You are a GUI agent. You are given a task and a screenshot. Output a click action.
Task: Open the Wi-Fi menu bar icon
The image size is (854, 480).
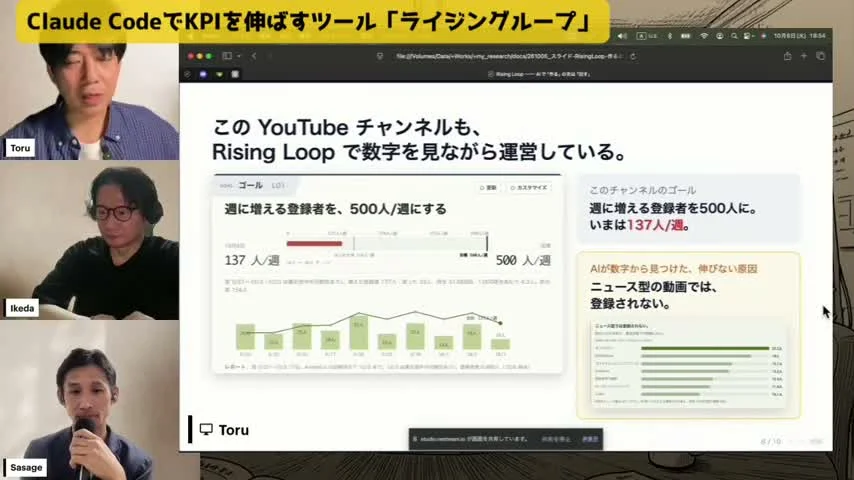pyautogui.click(x=704, y=36)
